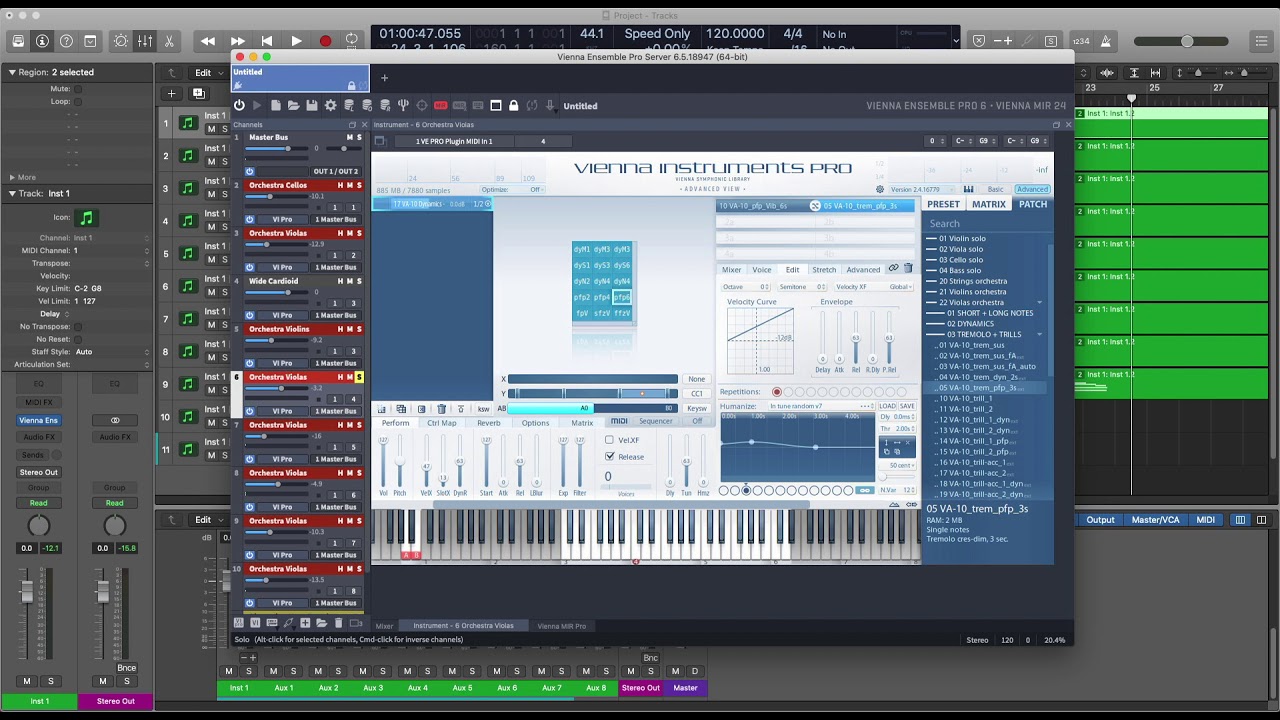Image resolution: width=1280 pixels, height=720 pixels.
Task: Click the Vienna Ensemble power icon
Action: [239, 105]
